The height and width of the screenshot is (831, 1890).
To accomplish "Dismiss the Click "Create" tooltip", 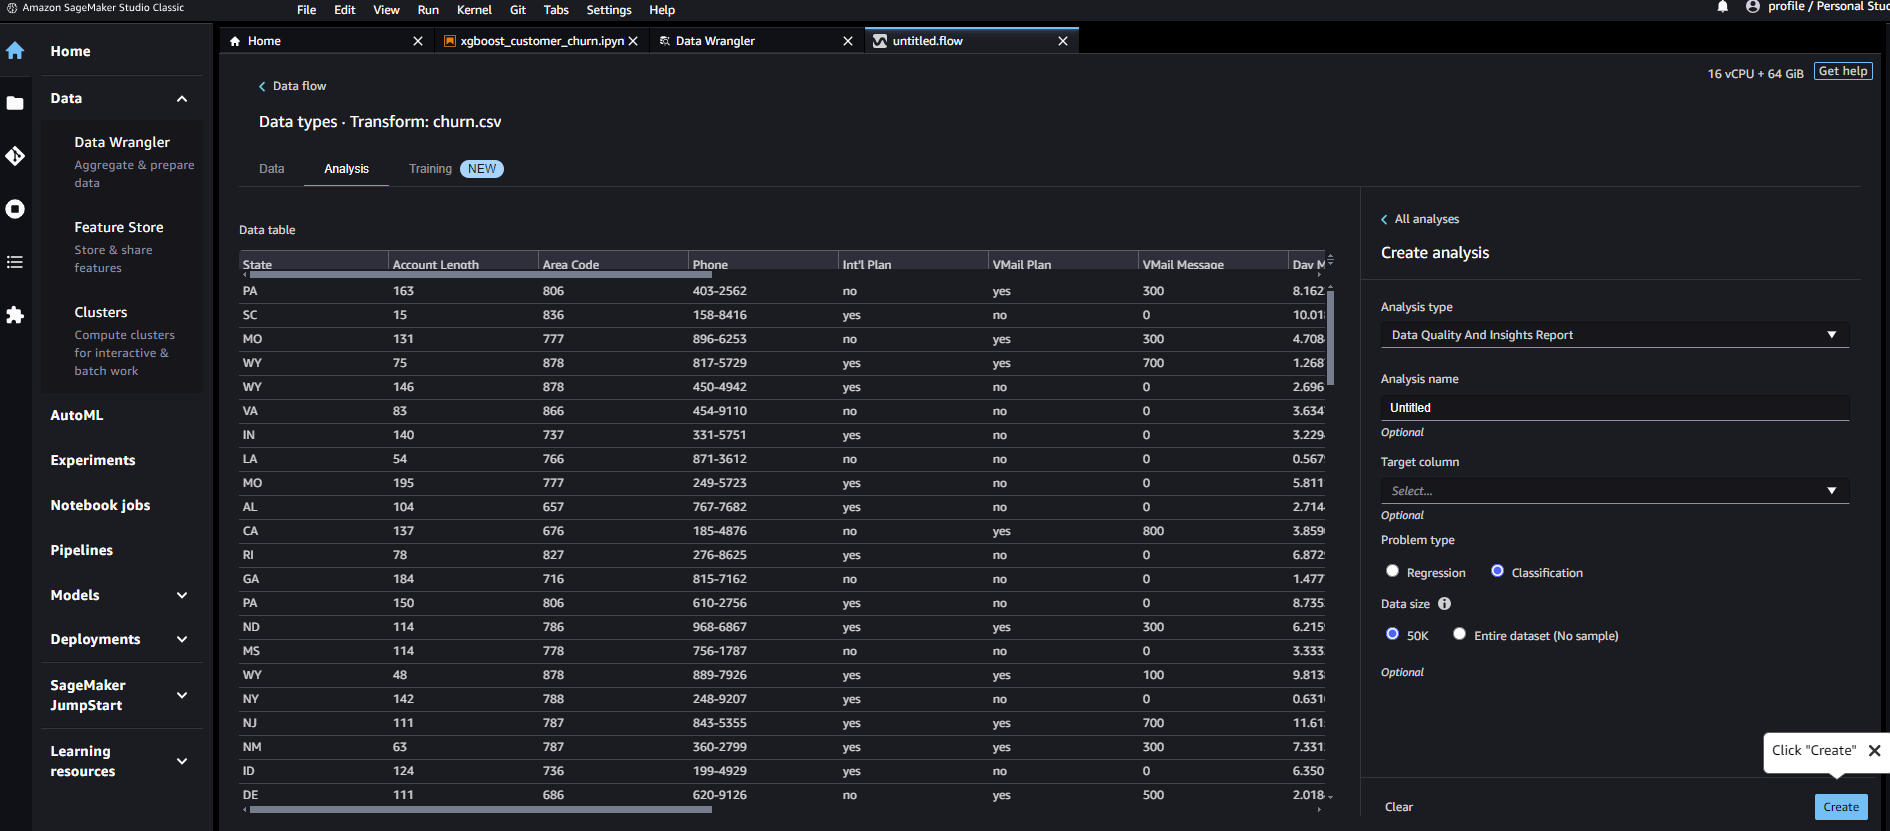I will tap(1875, 751).
